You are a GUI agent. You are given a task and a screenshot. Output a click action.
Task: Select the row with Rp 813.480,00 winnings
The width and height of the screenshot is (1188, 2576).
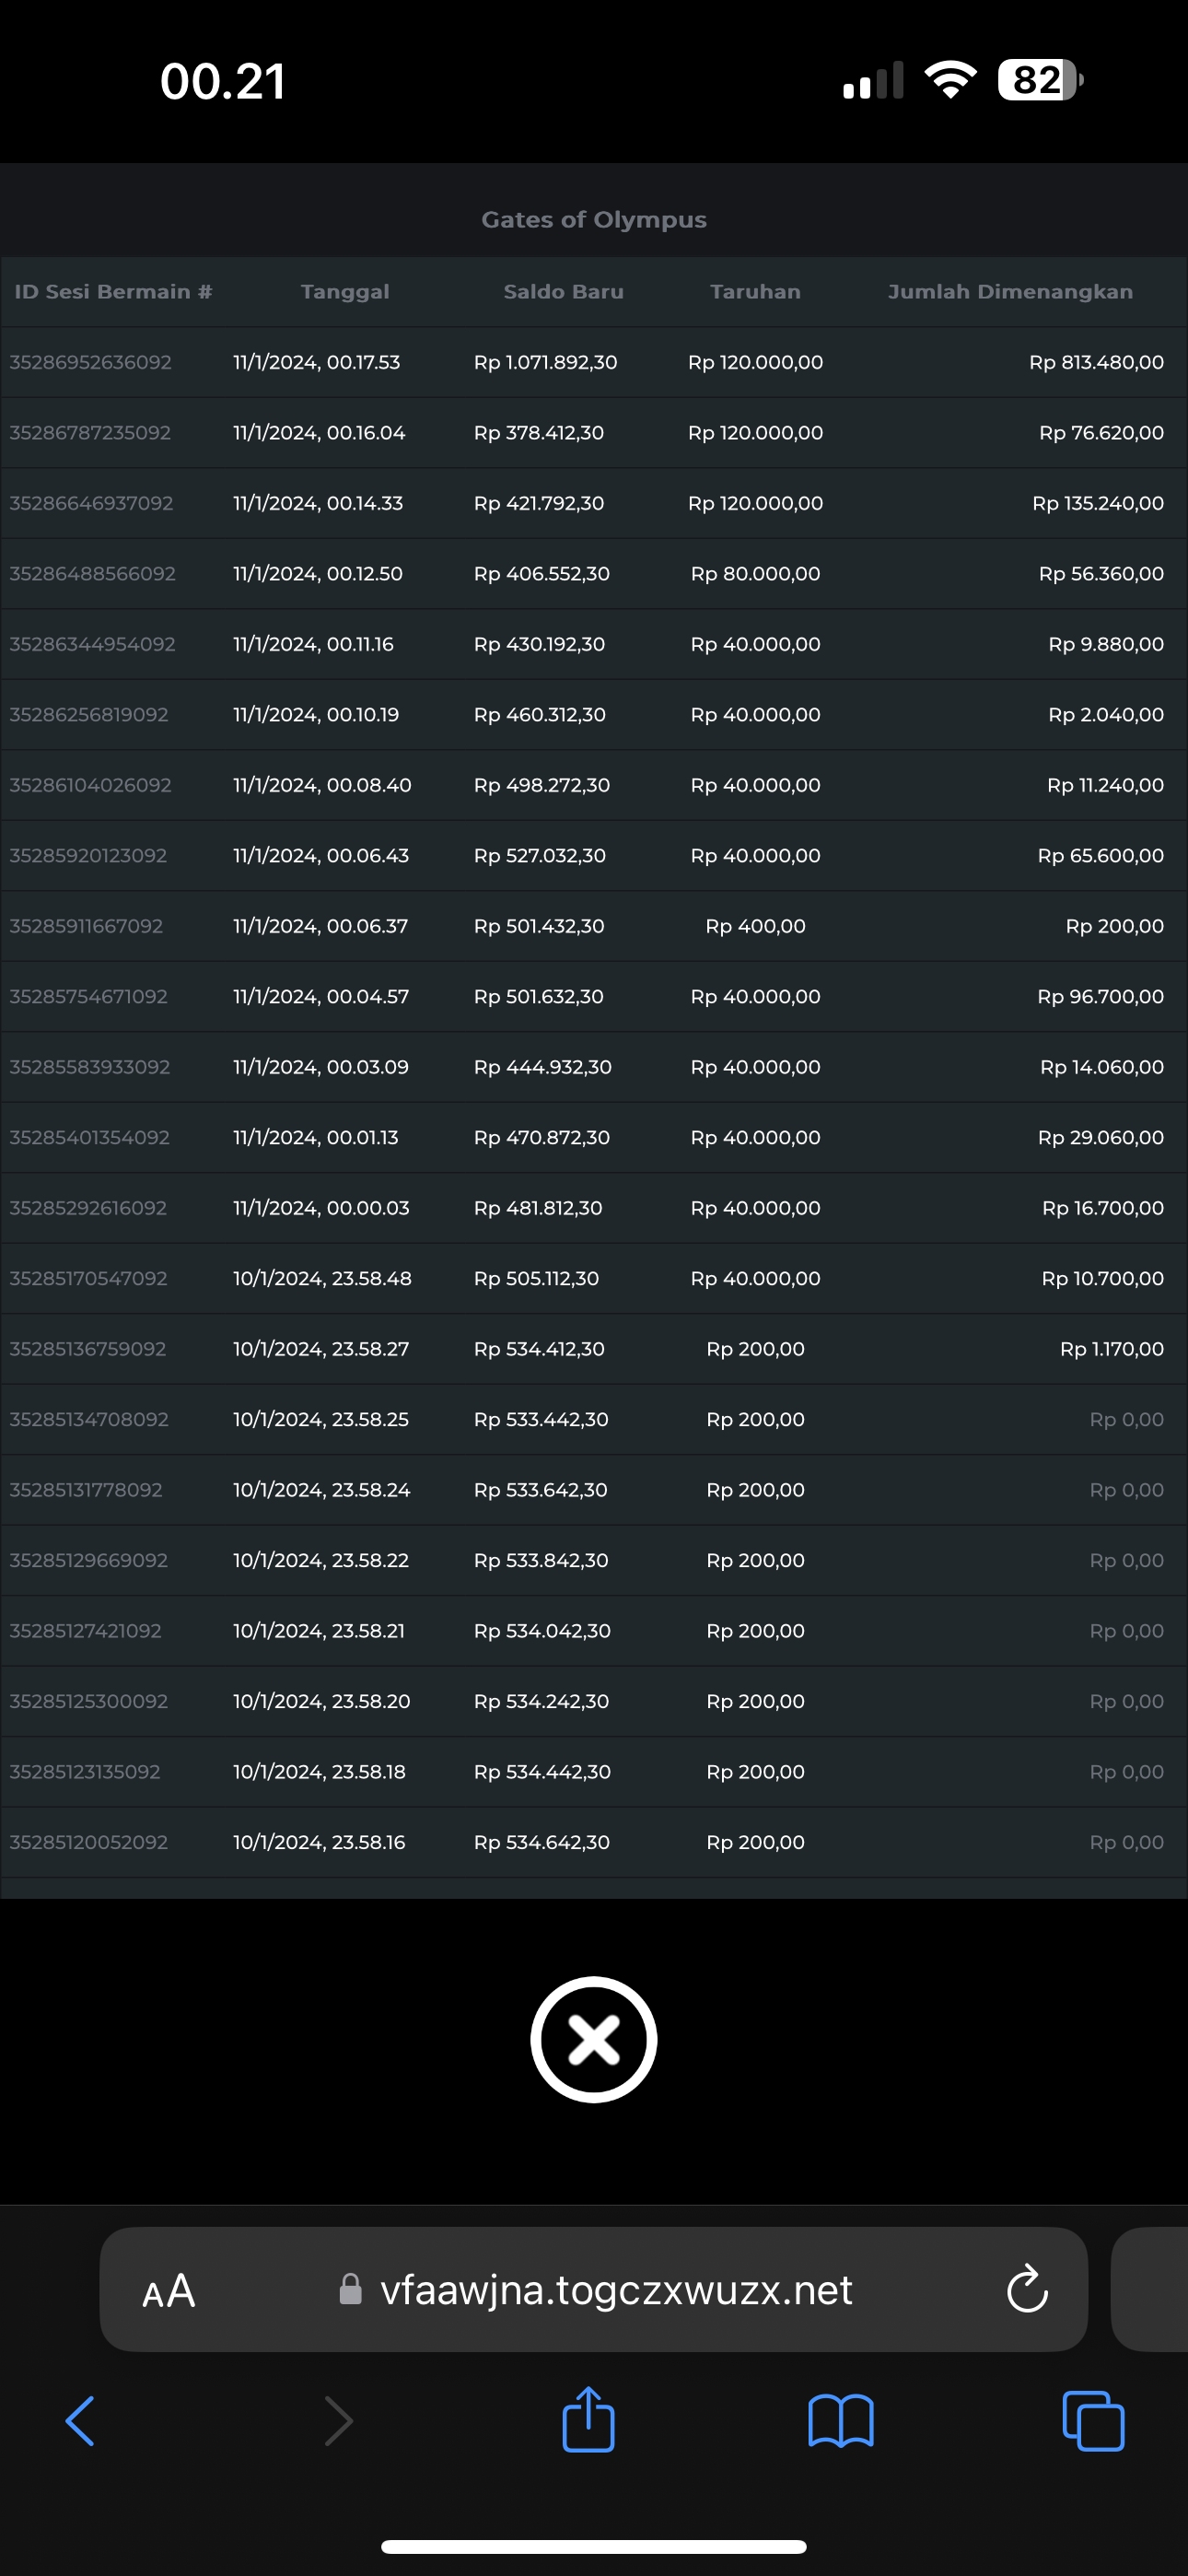tap(1096, 362)
